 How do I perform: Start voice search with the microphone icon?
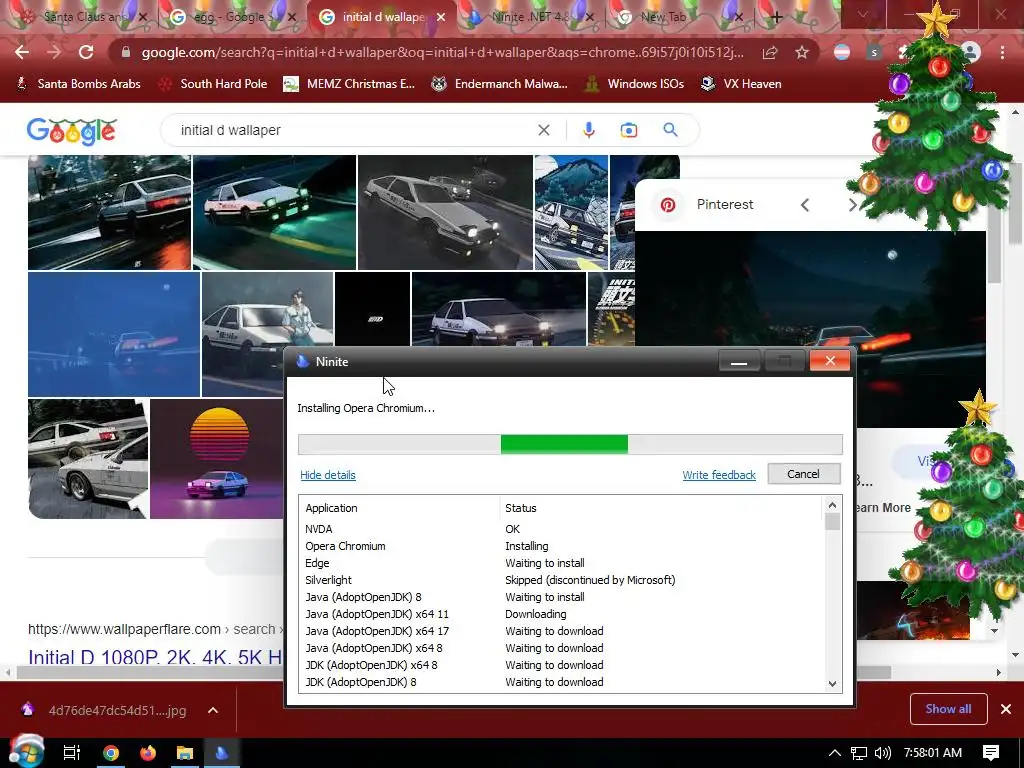tap(588, 130)
